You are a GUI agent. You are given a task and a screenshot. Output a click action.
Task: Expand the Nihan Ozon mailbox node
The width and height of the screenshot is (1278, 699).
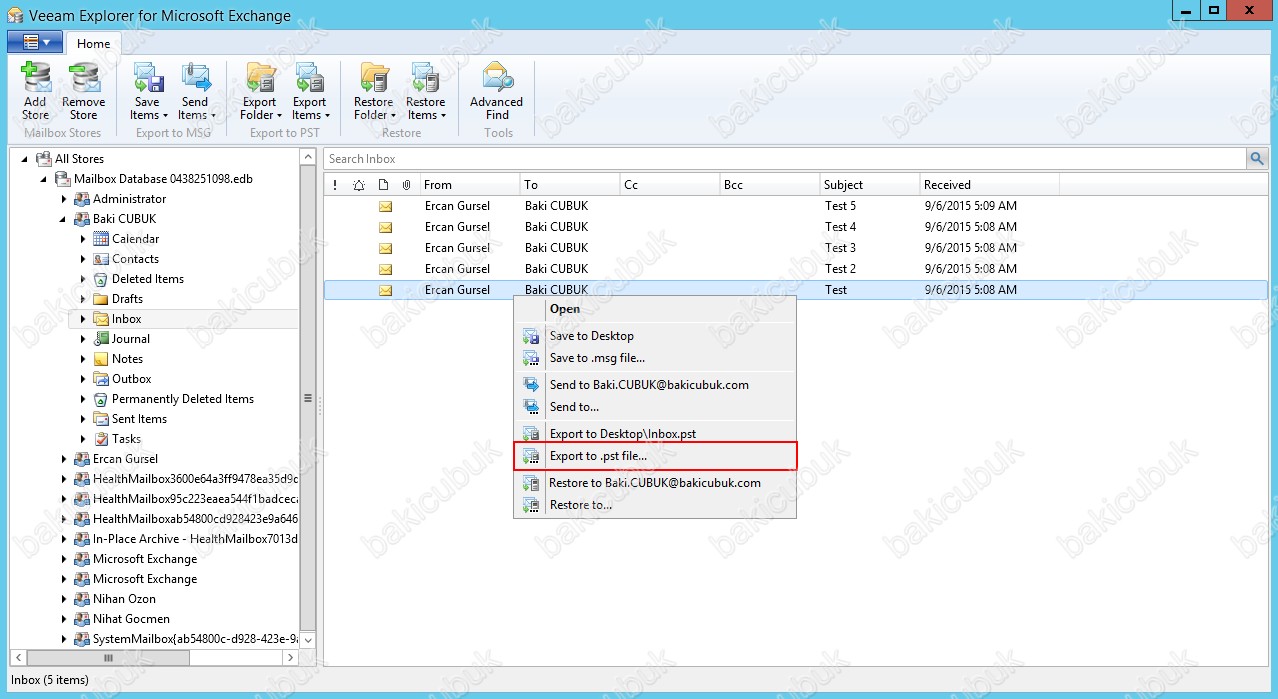tap(64, 599)
